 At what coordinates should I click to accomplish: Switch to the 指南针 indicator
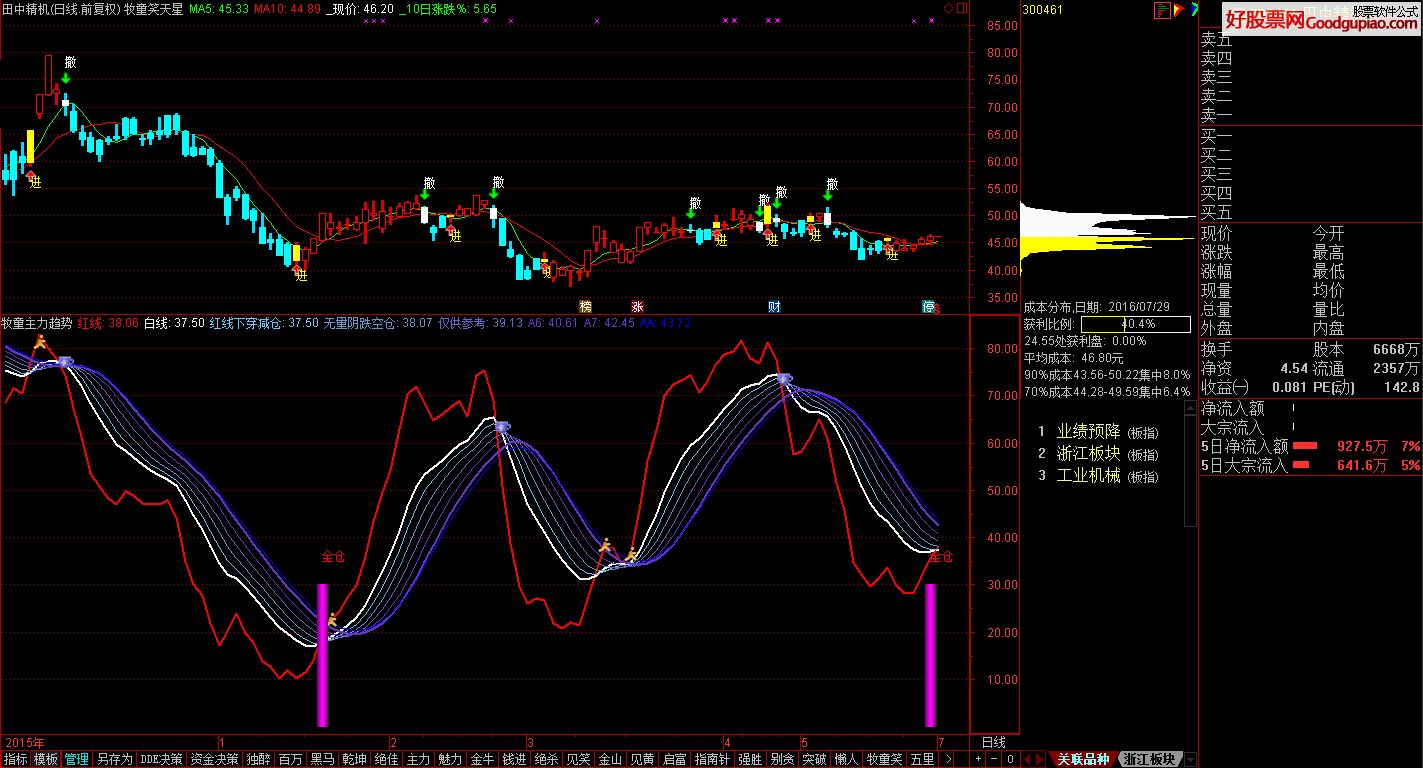point(712,759)
